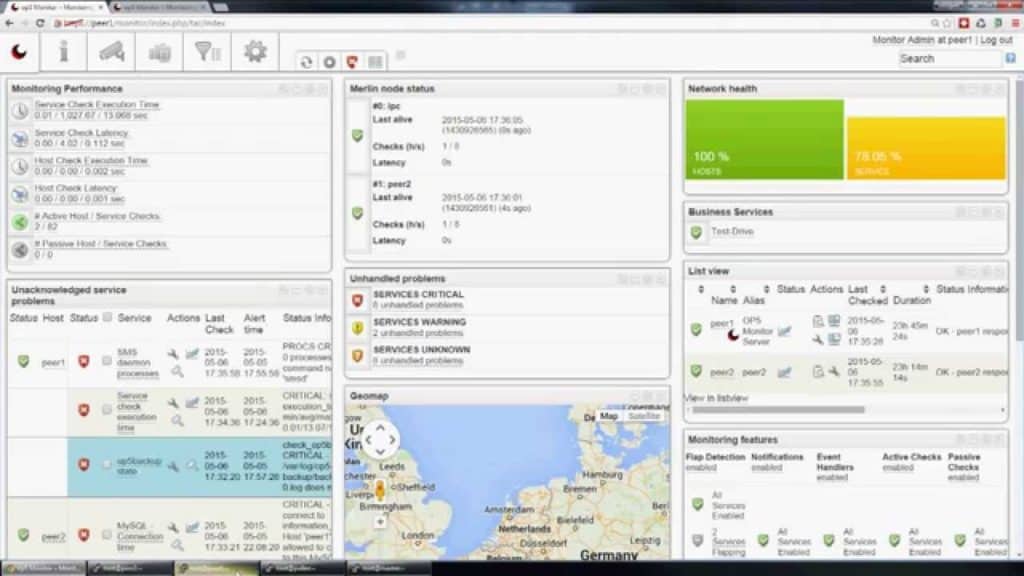
Task: Open the Configuration gear menu icon
Action: point(255,52)
